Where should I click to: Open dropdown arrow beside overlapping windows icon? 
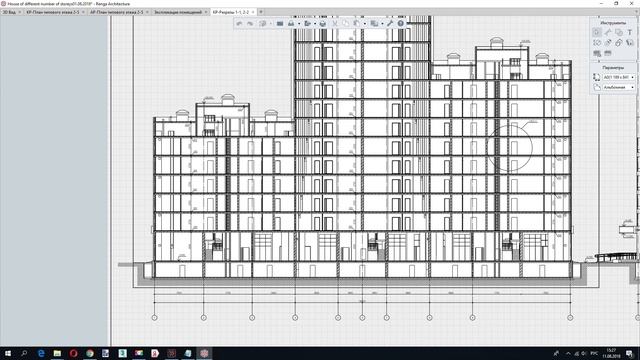[x=382, y=24]
